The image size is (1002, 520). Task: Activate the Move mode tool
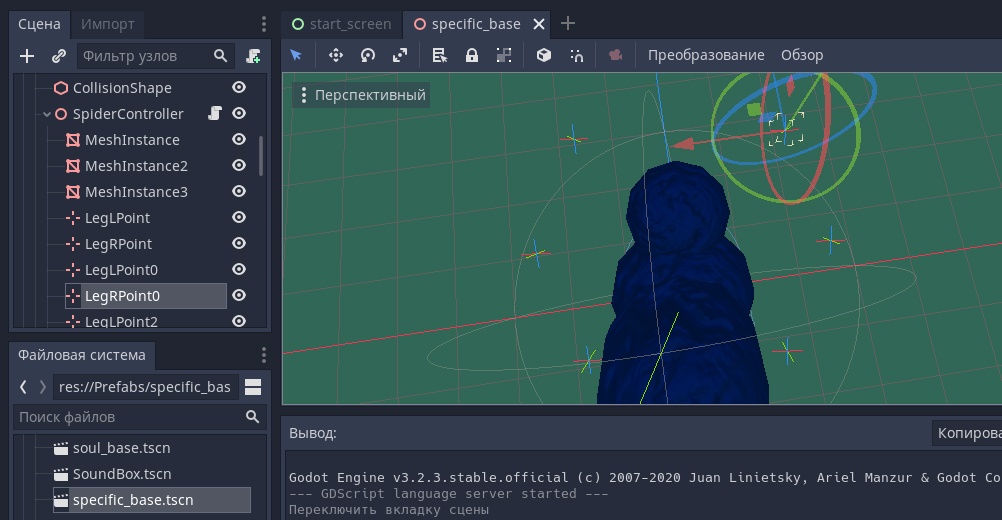click(x=335, y=55)
